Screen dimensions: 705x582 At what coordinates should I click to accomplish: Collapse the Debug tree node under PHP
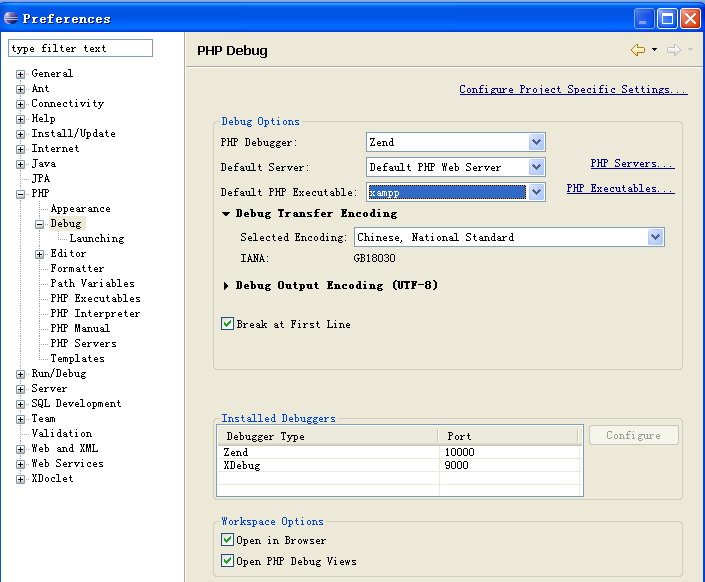pos(40,224)
